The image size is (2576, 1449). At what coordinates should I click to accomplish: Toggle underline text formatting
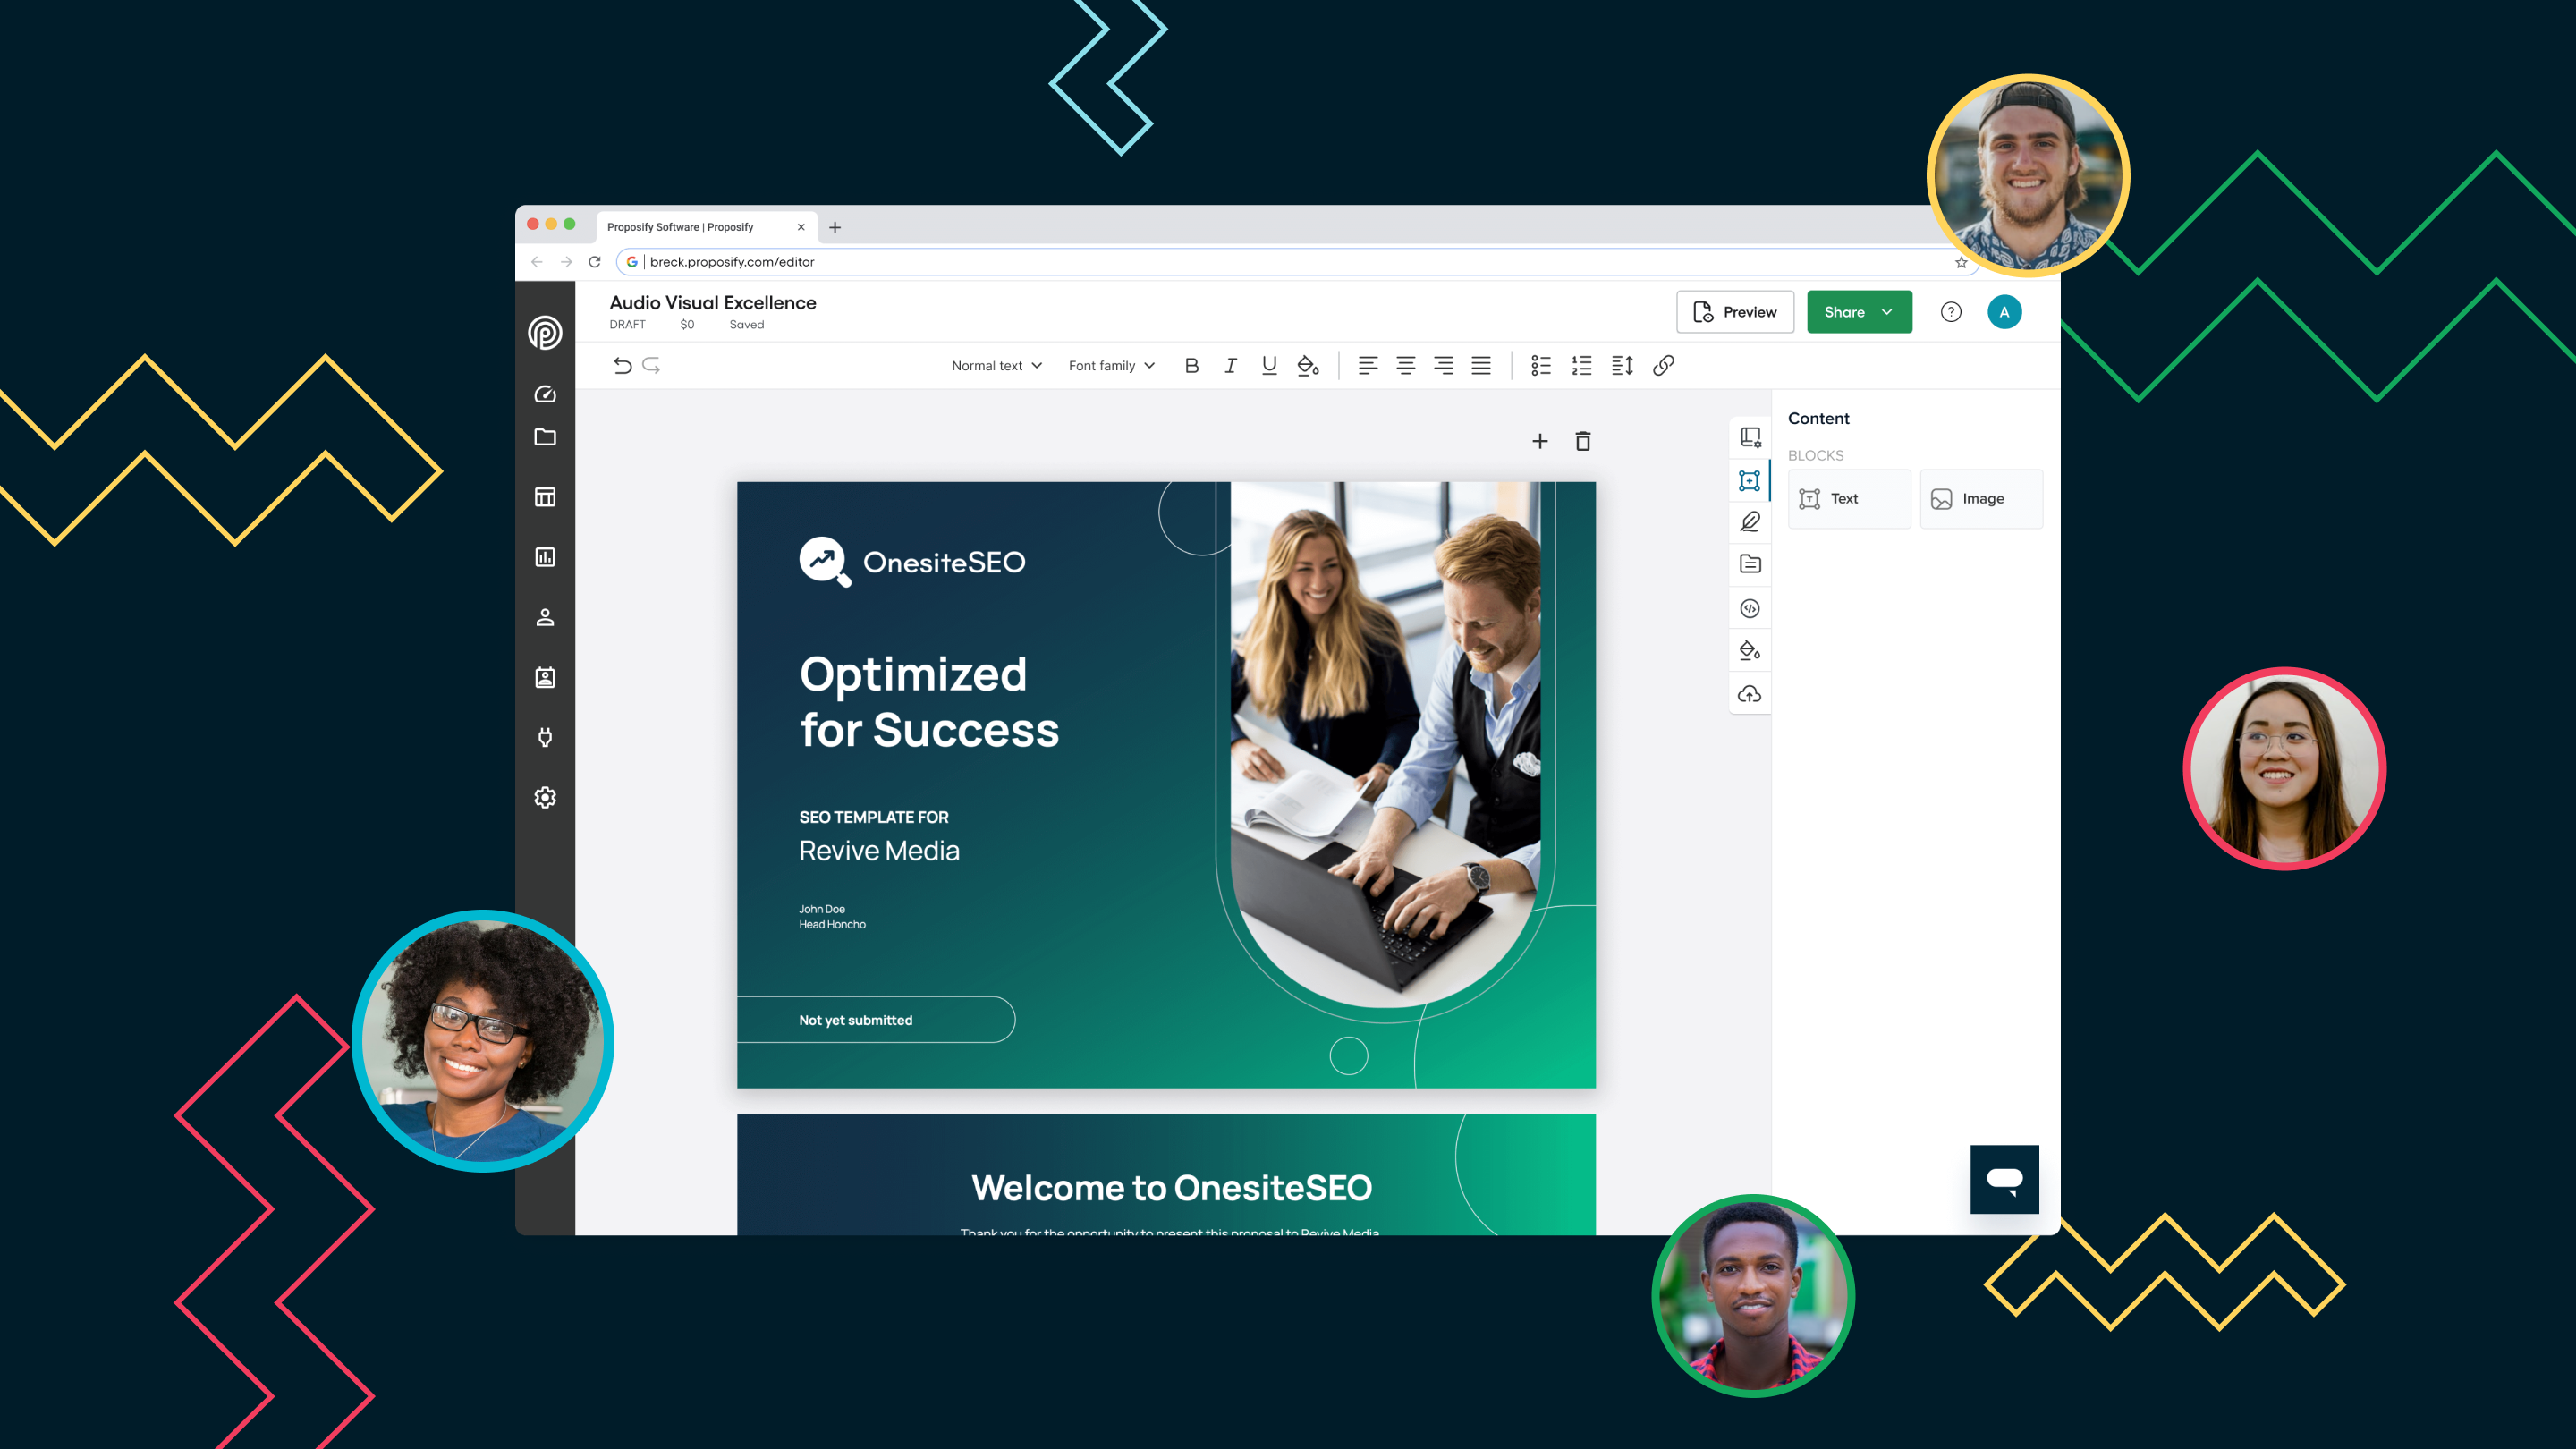tap(1269, 365)
